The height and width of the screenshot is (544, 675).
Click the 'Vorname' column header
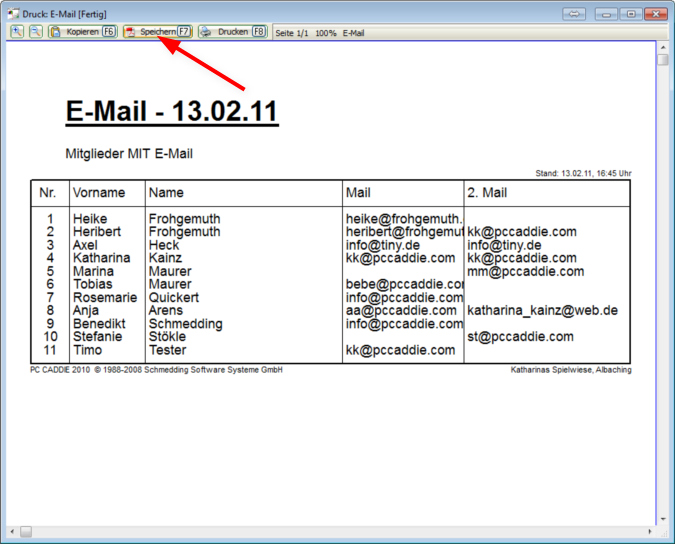(x=99, y=192)
